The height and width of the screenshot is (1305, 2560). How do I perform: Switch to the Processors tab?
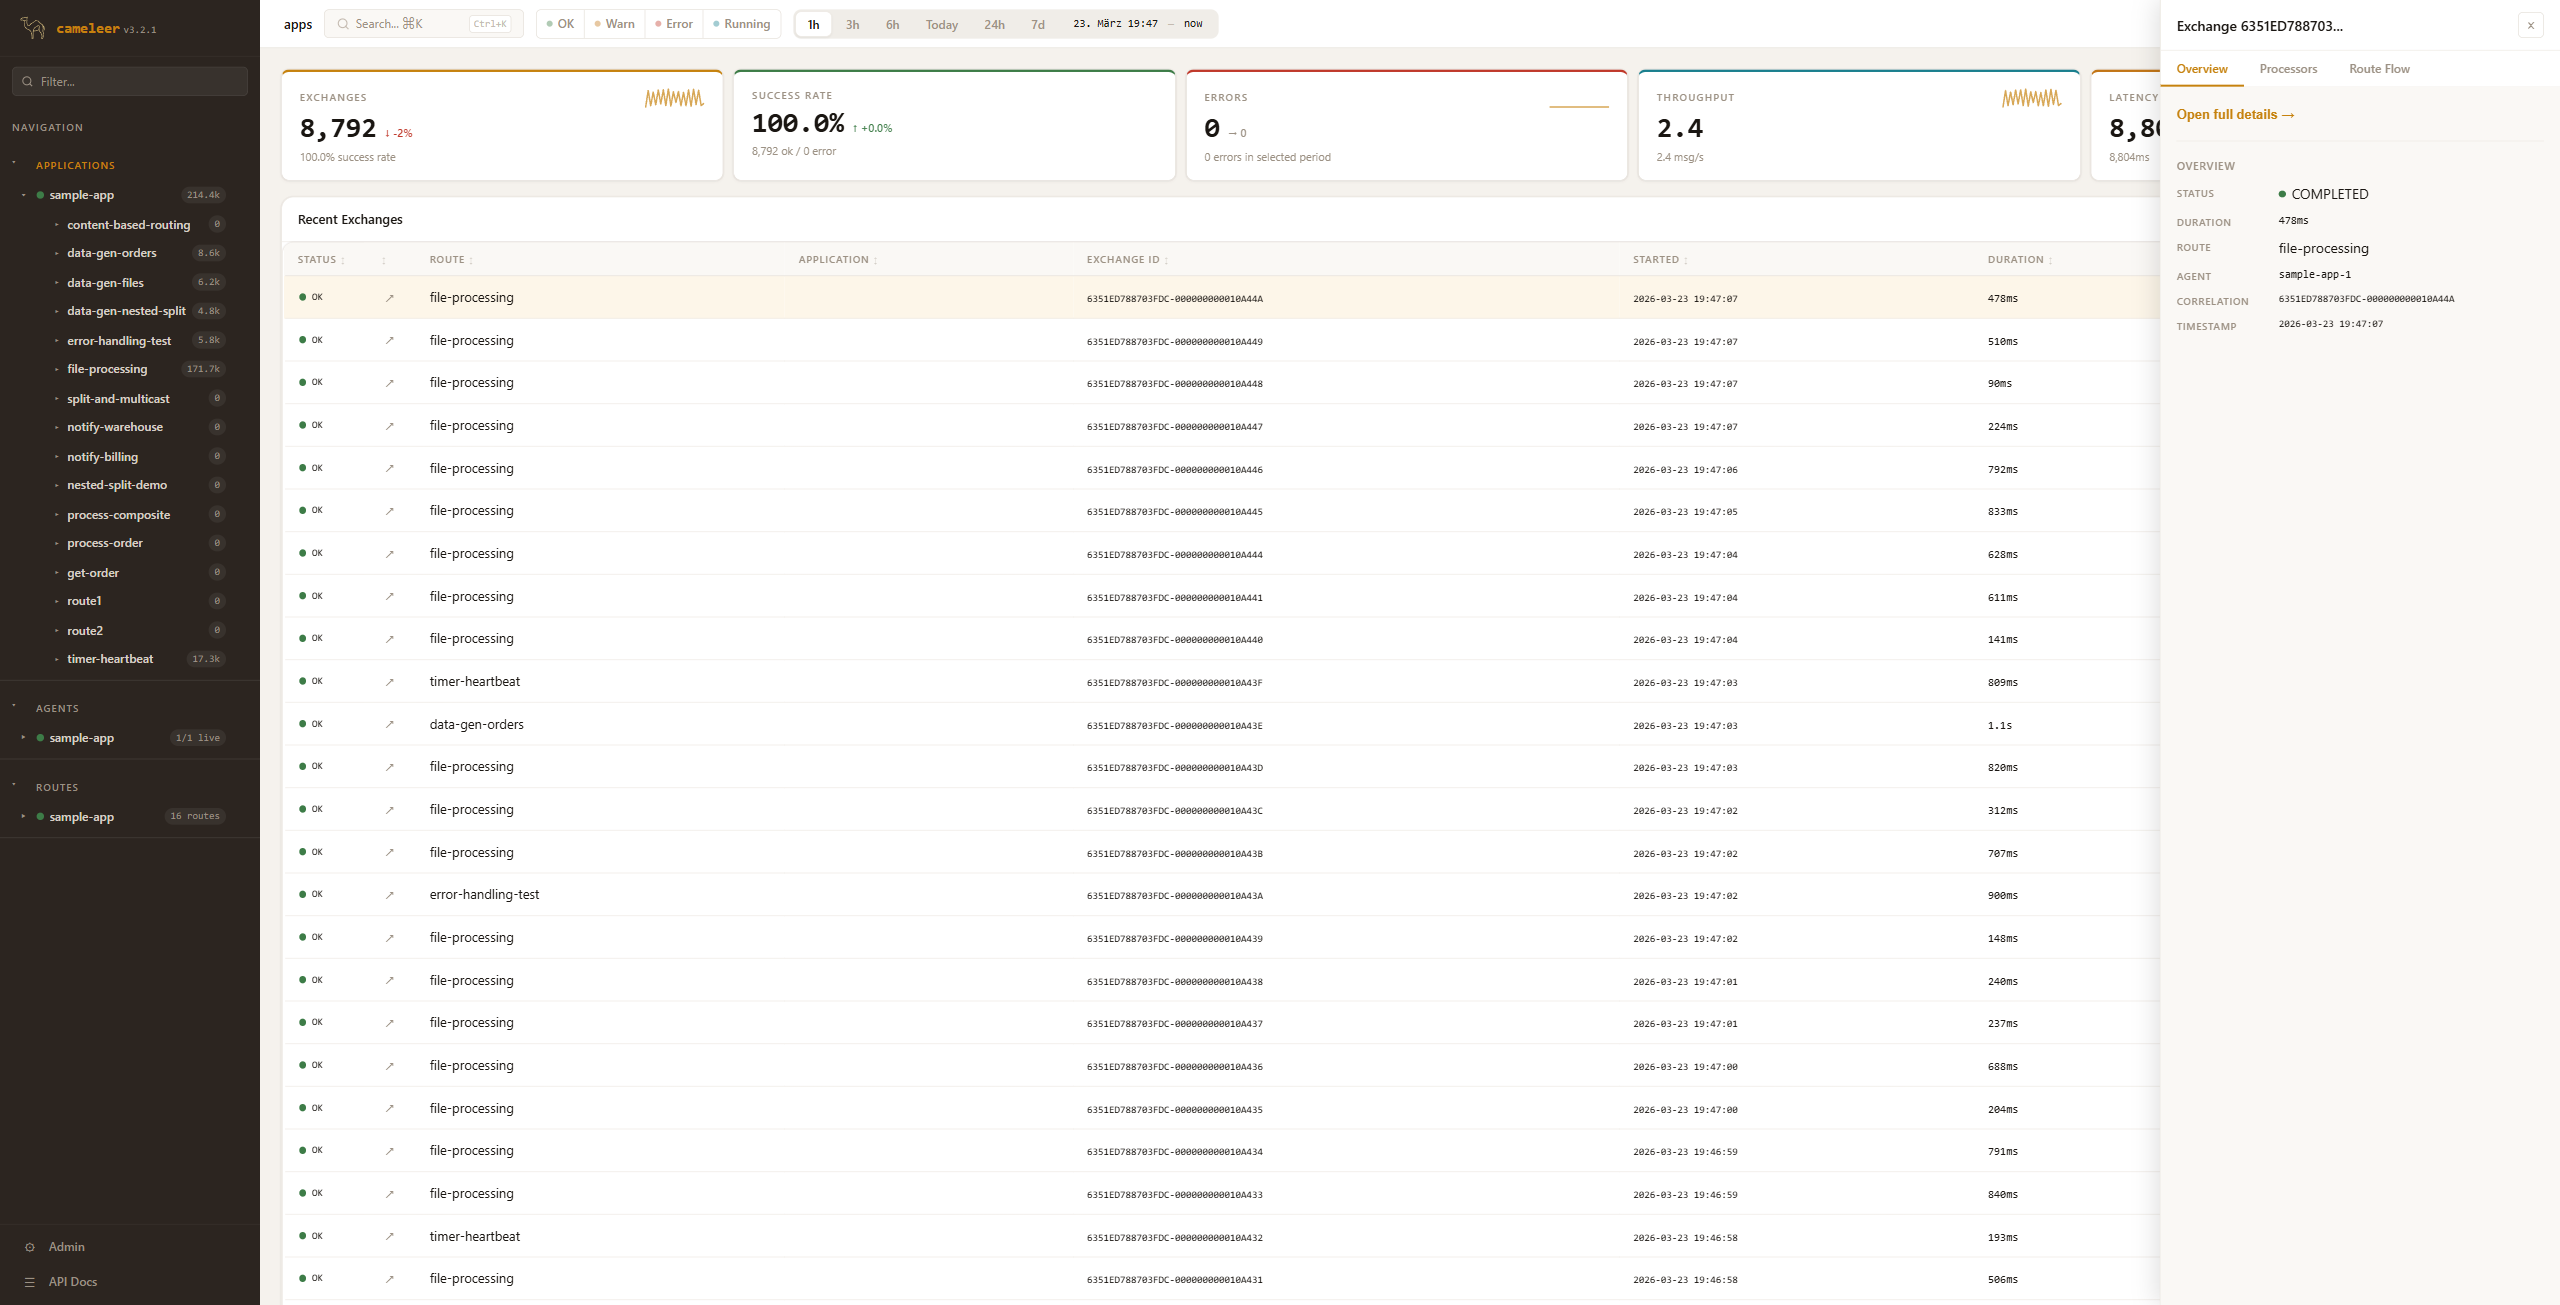click(x=2287, y=69)
